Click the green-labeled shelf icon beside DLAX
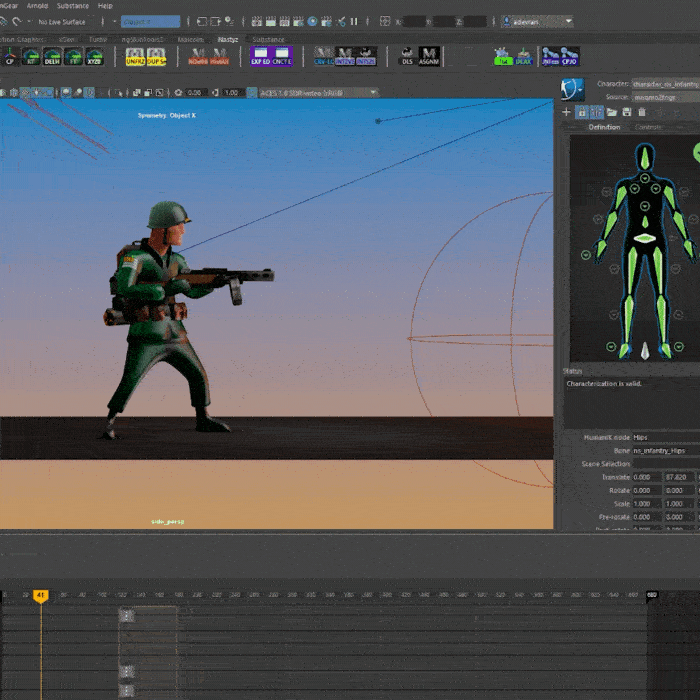The width and height of the screenshot is (700, 700). (503, 57)
